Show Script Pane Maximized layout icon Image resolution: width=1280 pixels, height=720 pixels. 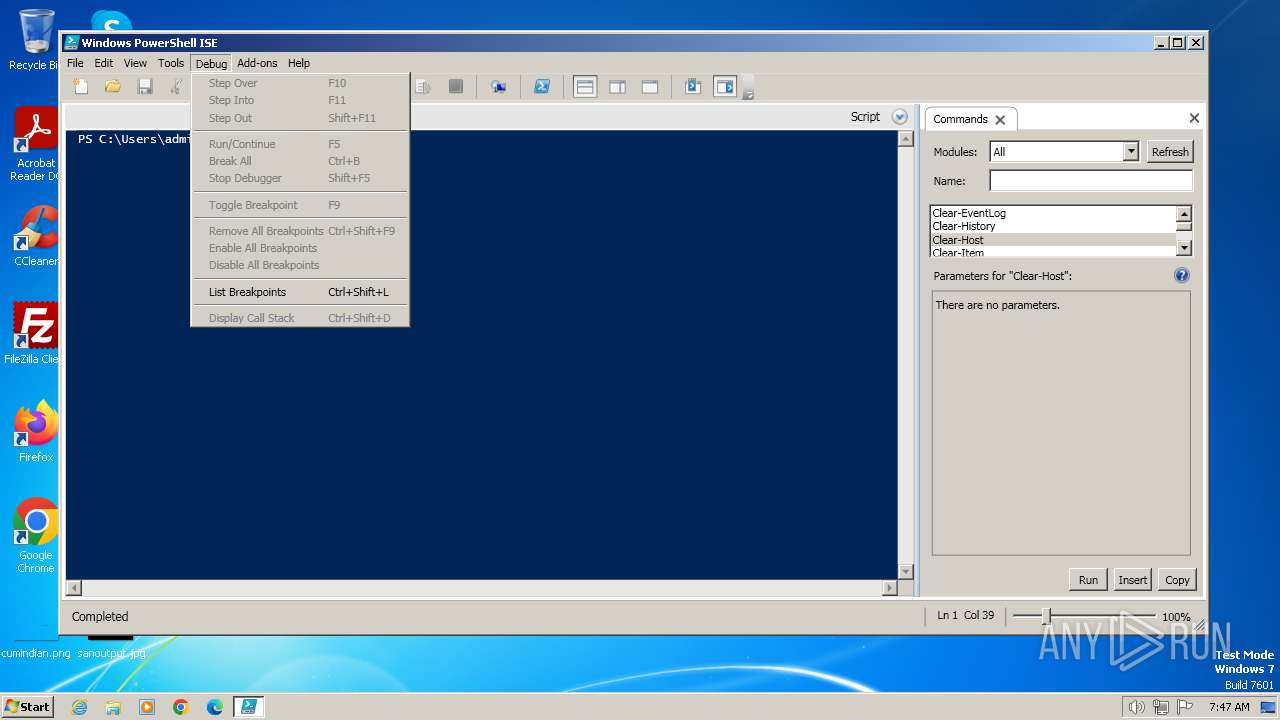pos(649,87)
